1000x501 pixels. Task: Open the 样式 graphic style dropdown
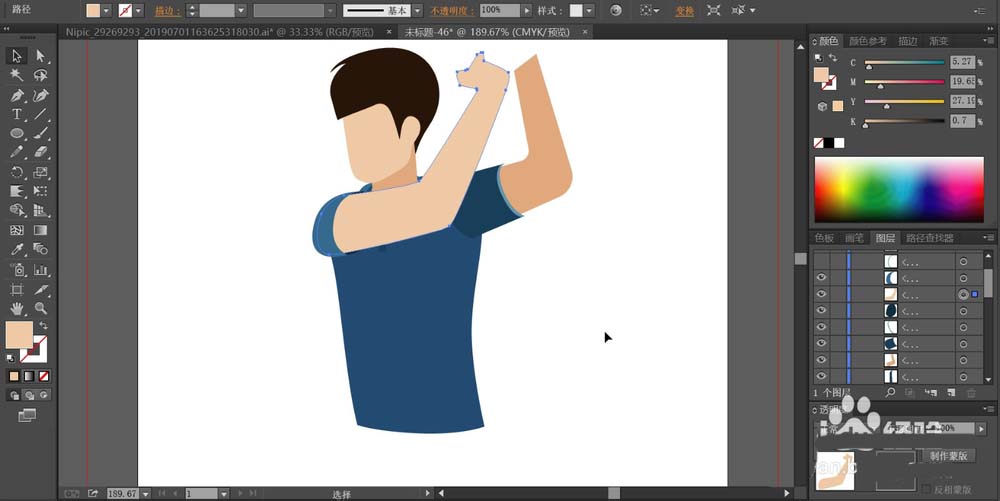pos(589,10)
